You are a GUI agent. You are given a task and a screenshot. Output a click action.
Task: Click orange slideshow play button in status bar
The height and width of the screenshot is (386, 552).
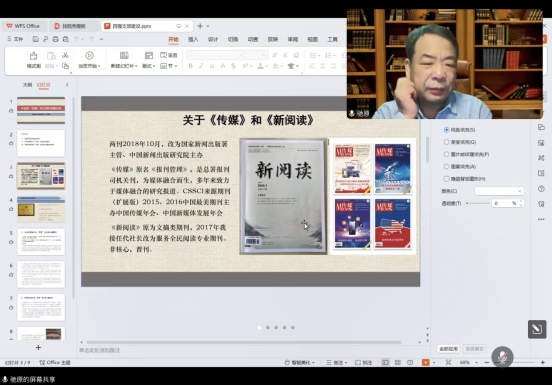coord(426,362)
